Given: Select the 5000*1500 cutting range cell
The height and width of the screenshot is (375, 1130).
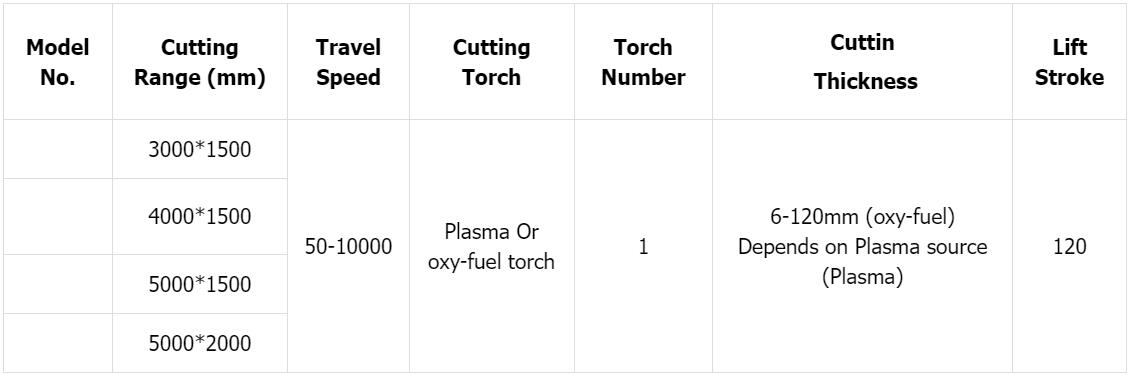Looking at the screenshot, I should [x=200, y=283].
